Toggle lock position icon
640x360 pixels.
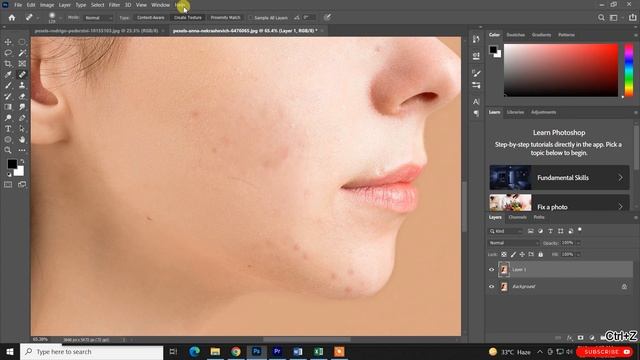coord(522,254)
